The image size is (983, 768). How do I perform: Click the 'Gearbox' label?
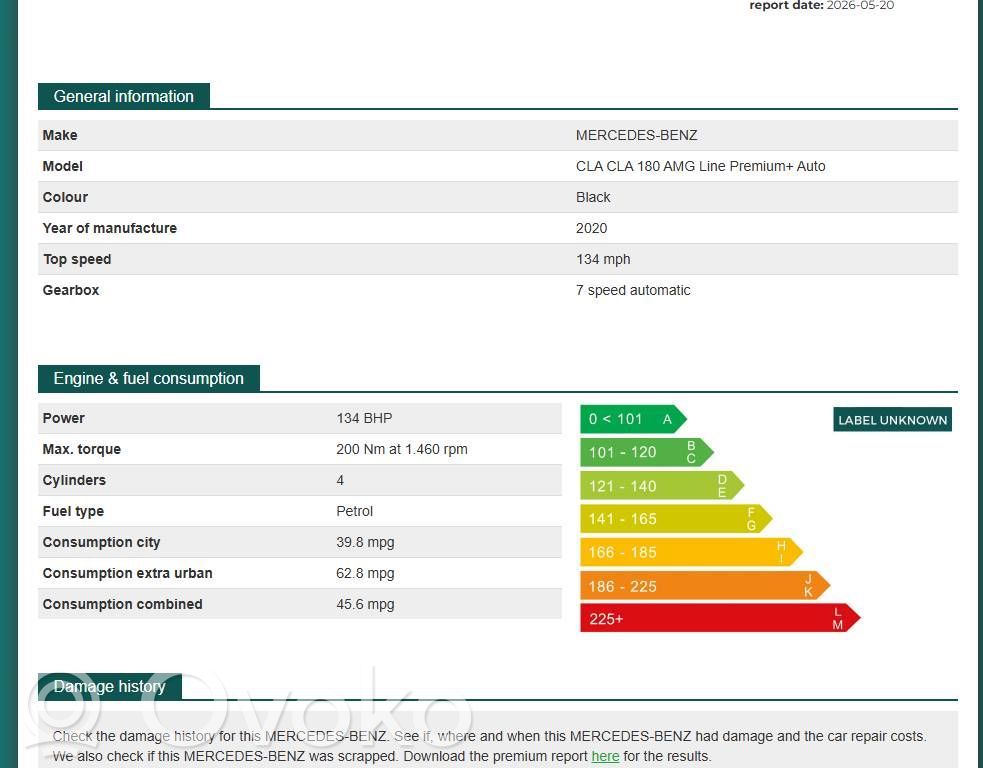[71, 290]
